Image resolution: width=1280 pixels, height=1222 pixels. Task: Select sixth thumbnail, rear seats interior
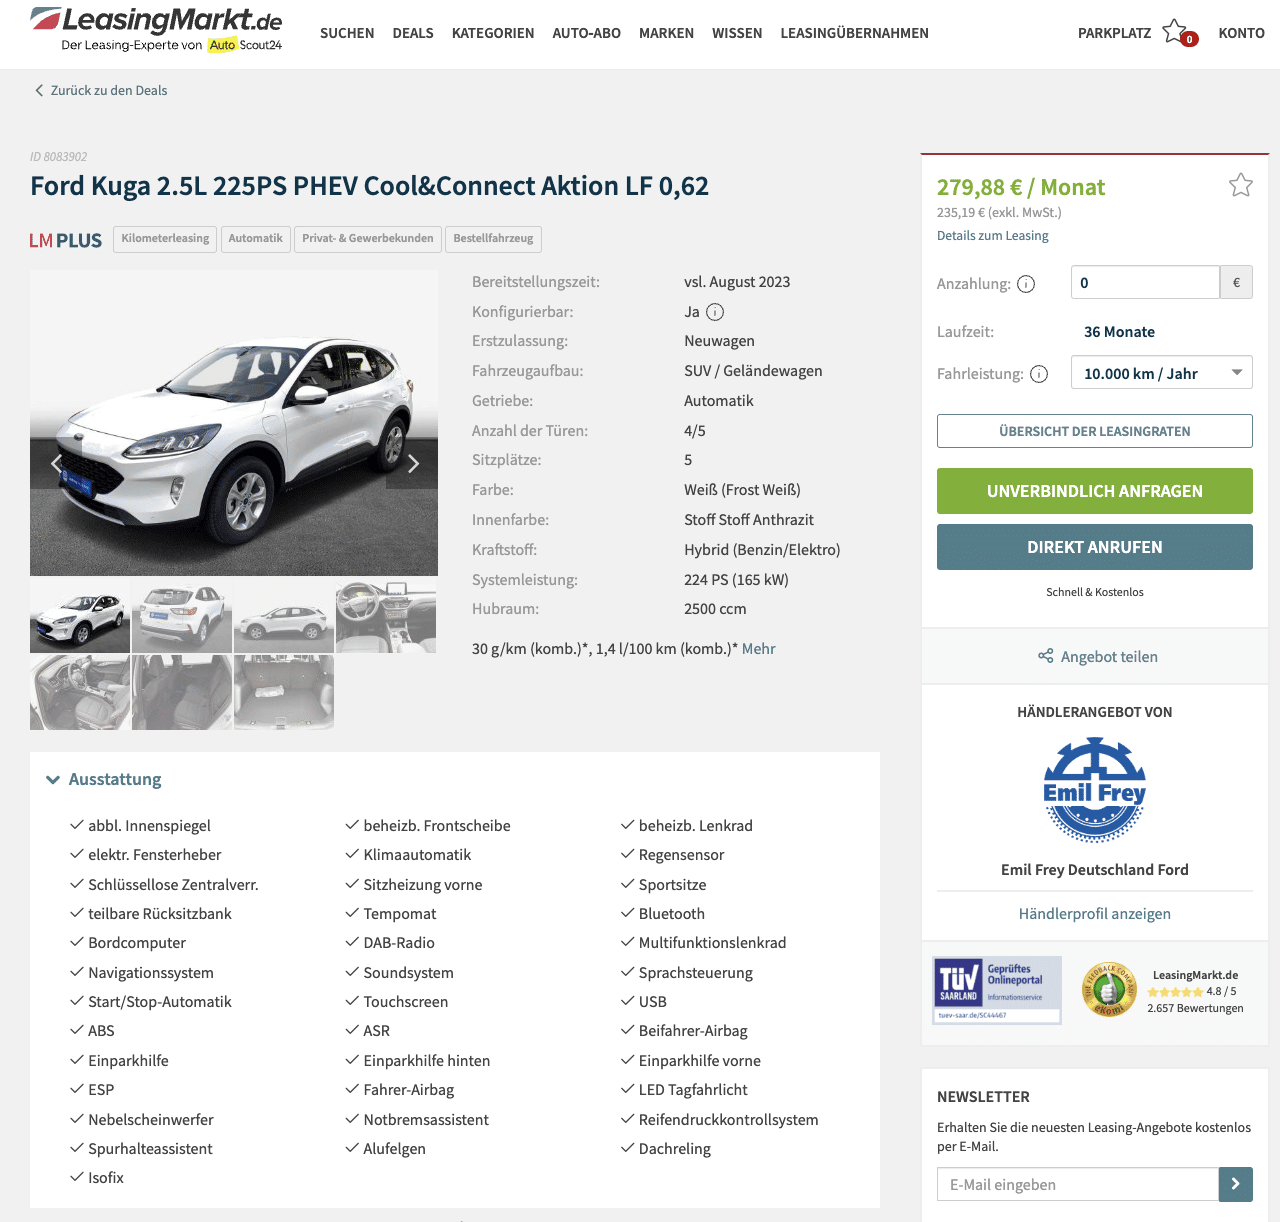click(x=182, y=692)
